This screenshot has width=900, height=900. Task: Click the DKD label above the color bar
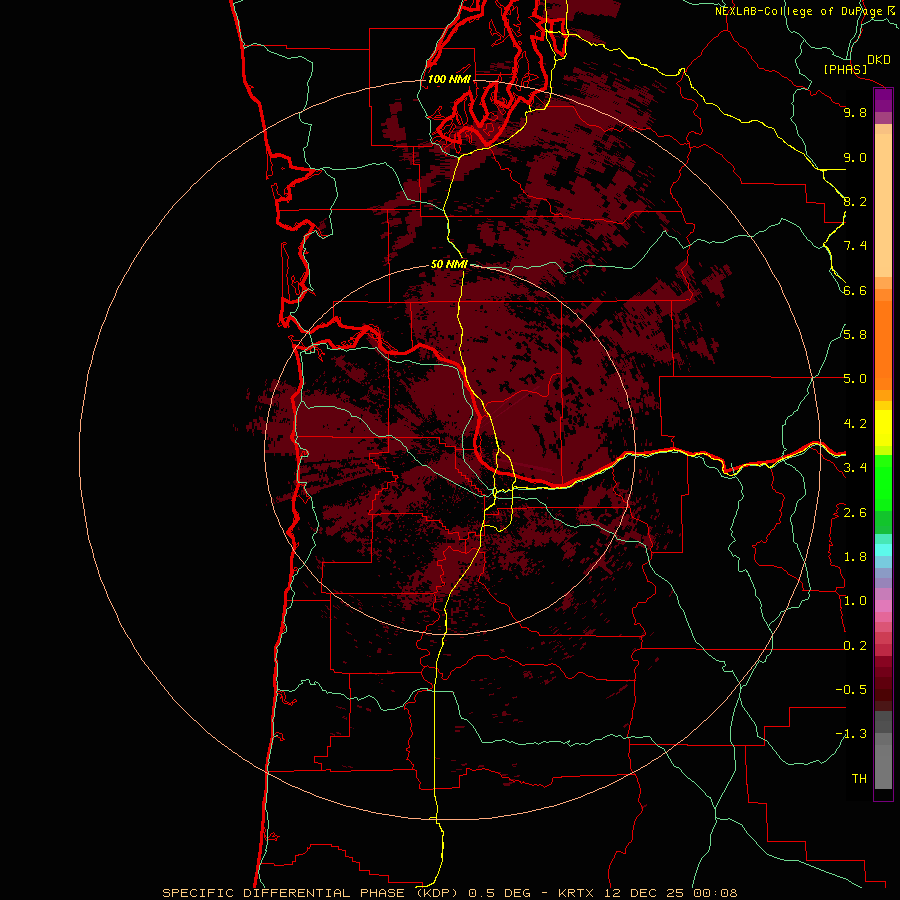(879, 60)
